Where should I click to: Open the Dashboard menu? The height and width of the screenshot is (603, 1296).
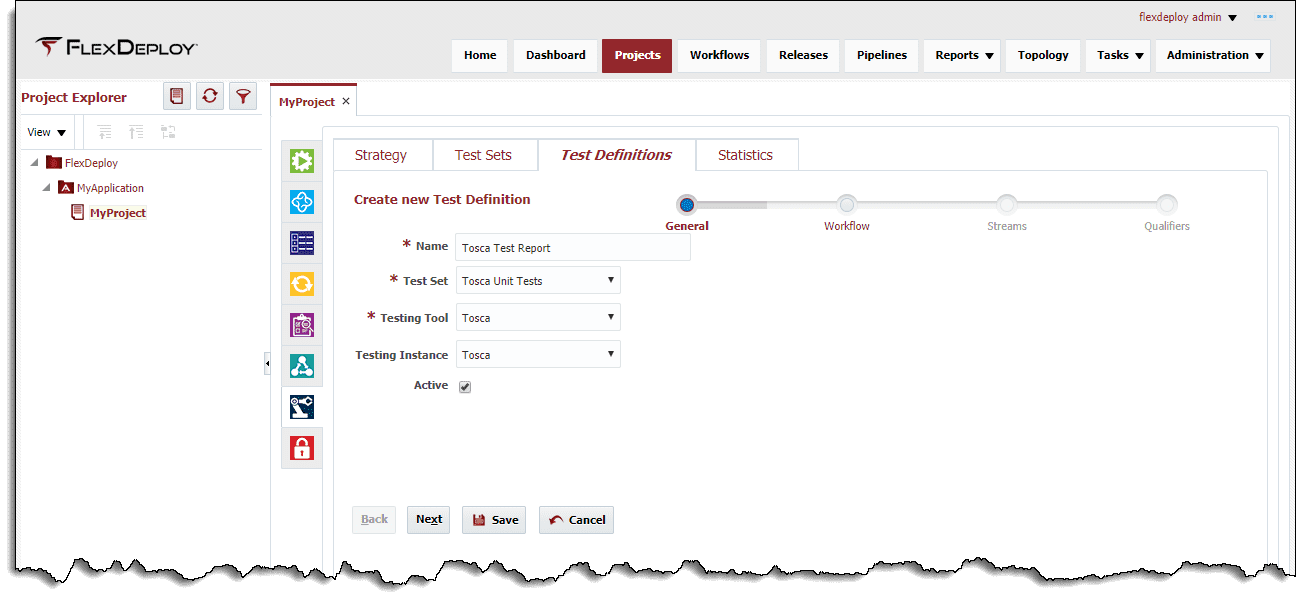(556, 55)
